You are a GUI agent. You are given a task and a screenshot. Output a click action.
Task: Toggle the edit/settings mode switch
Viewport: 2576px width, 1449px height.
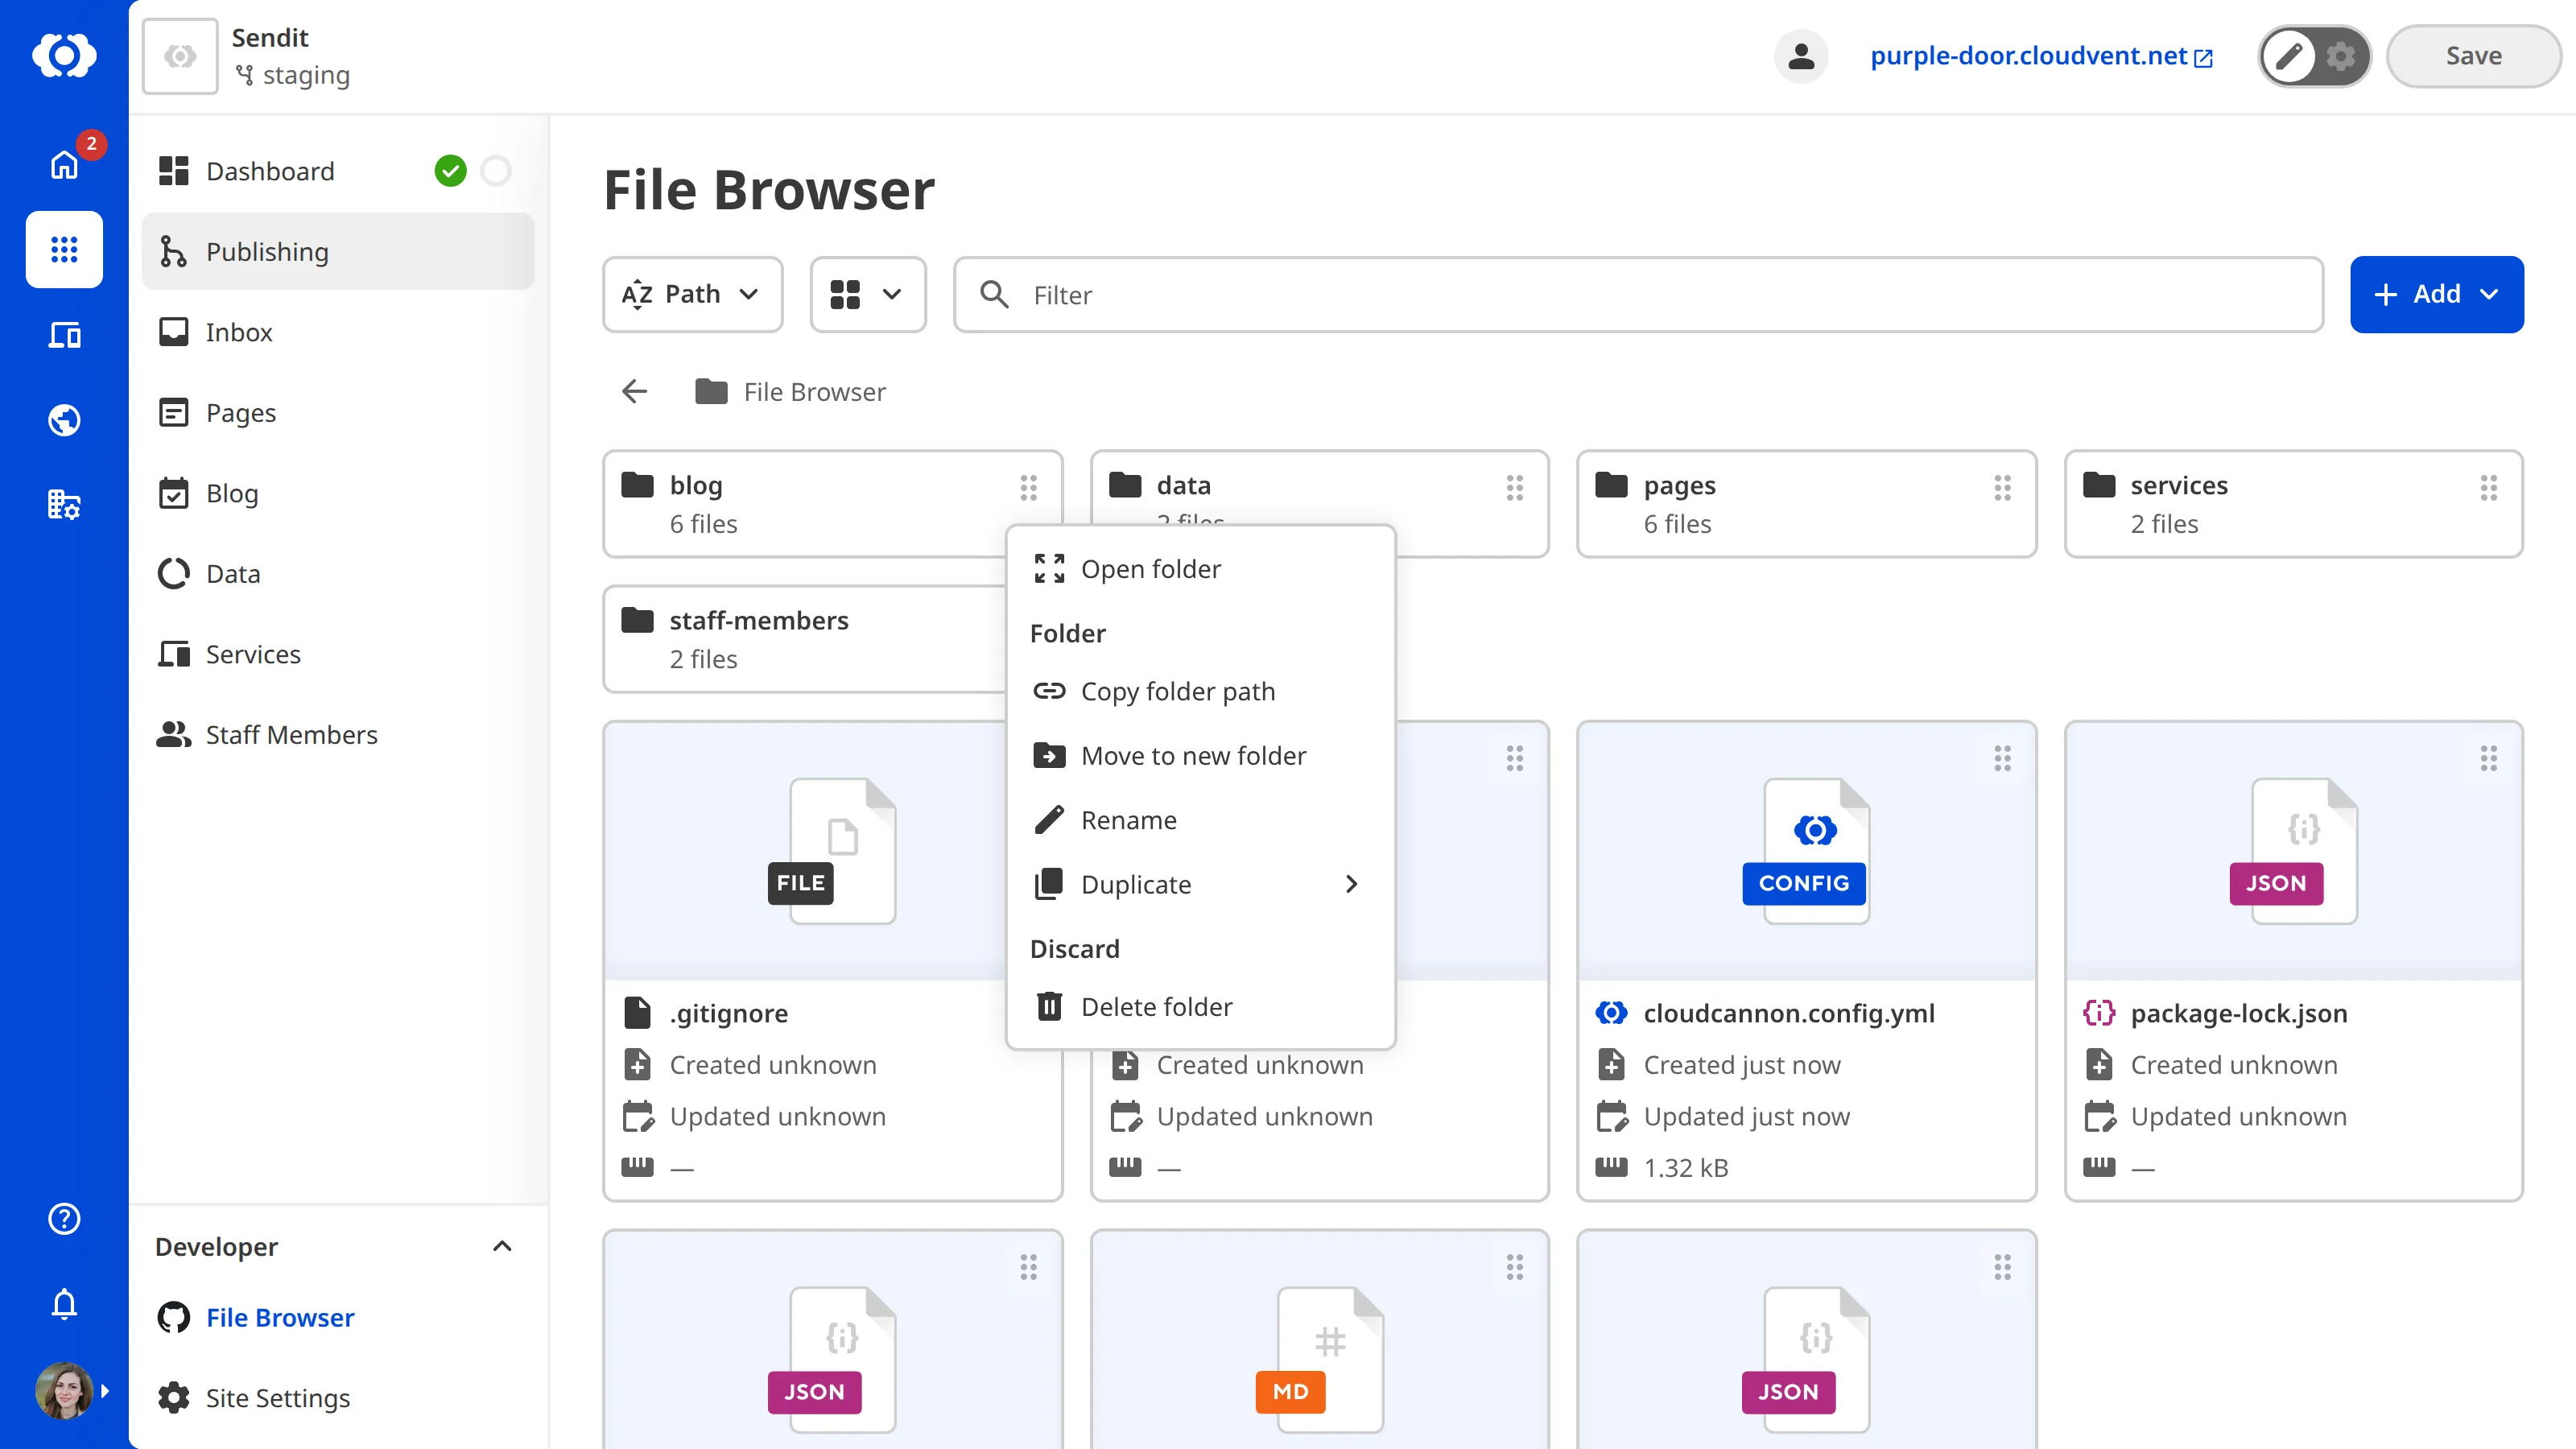[2314, 56]
